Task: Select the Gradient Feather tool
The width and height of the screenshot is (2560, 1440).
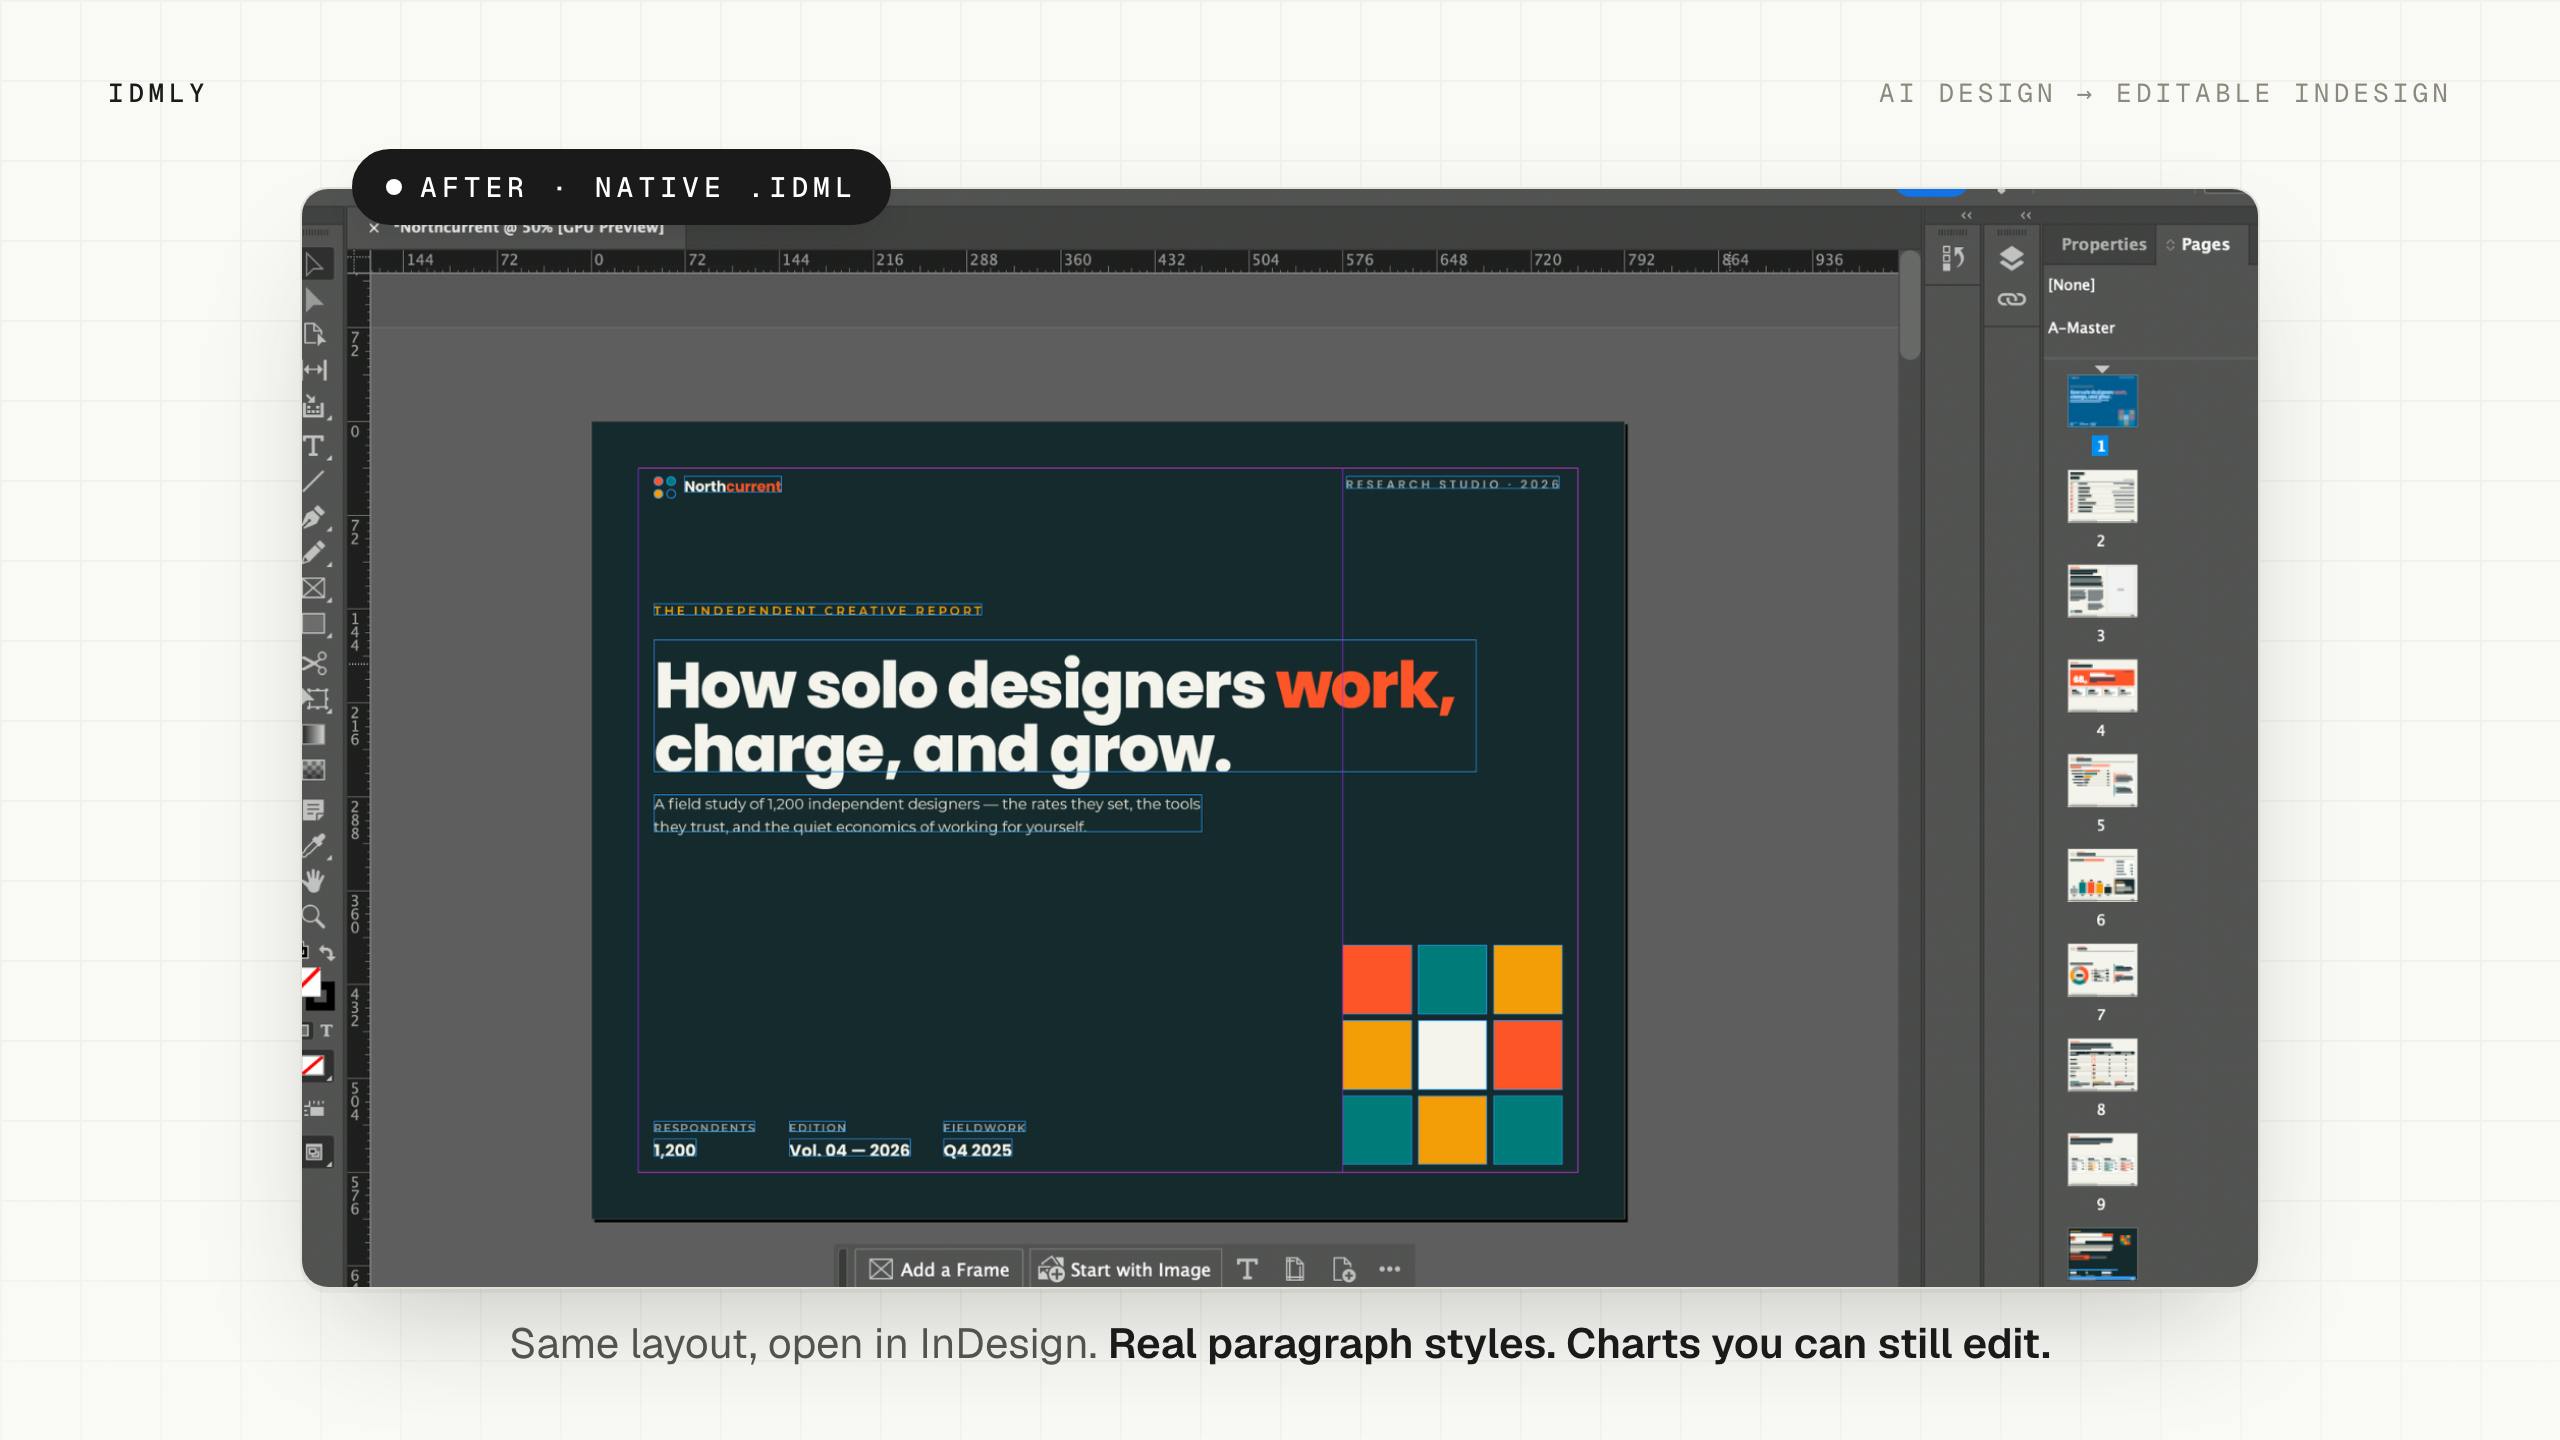Action: (314, 770)
